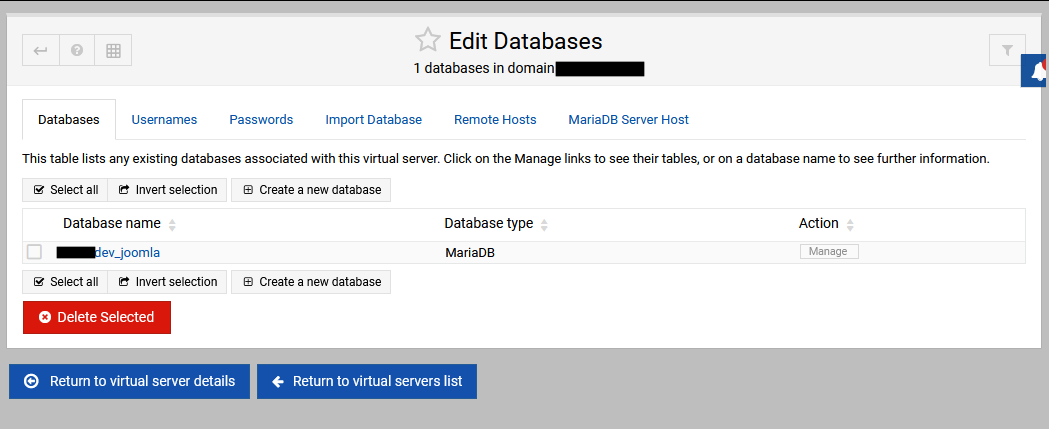Return to virtual server details
1049x429 pixels.
pyautogui.click(x=129, y=381)
